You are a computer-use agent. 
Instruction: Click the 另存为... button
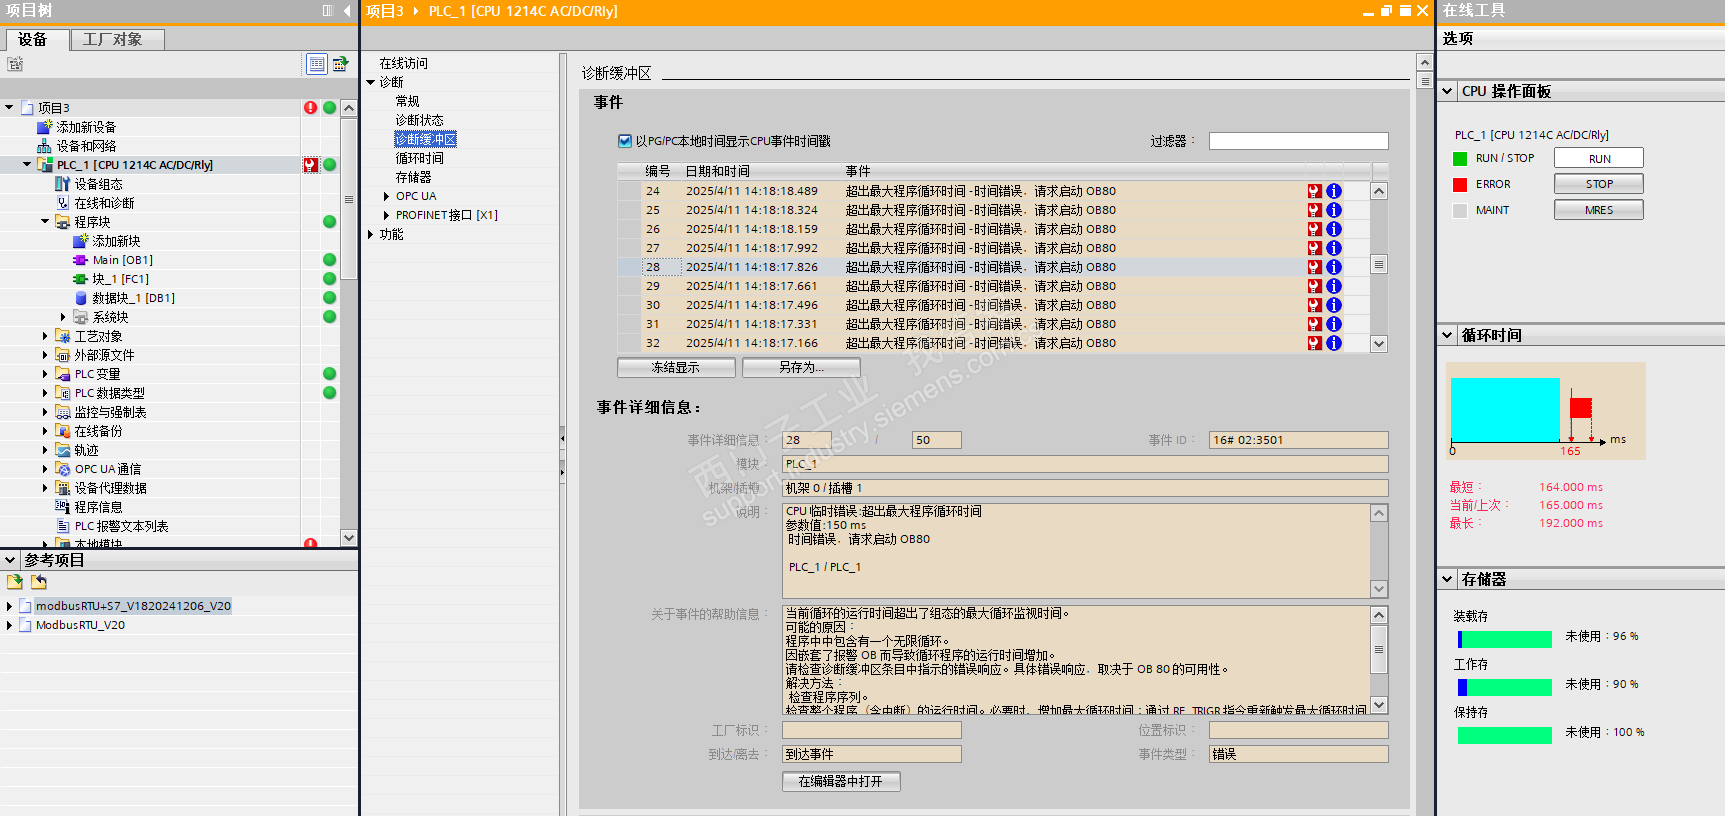[801, 368]
